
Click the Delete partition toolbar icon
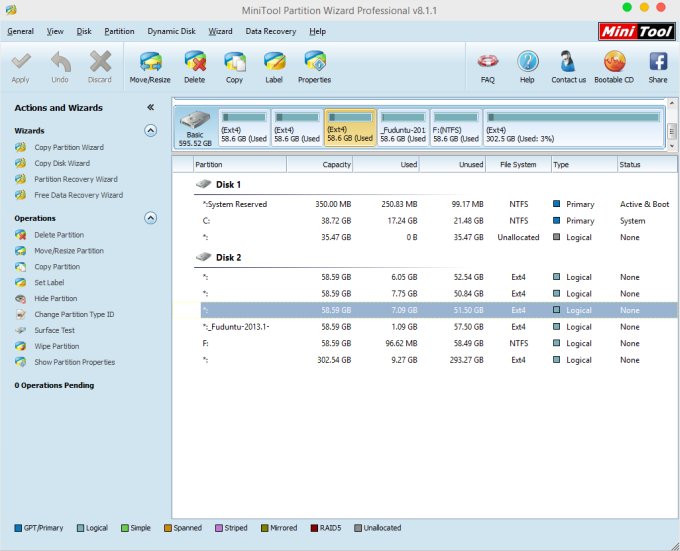[195, 62]
